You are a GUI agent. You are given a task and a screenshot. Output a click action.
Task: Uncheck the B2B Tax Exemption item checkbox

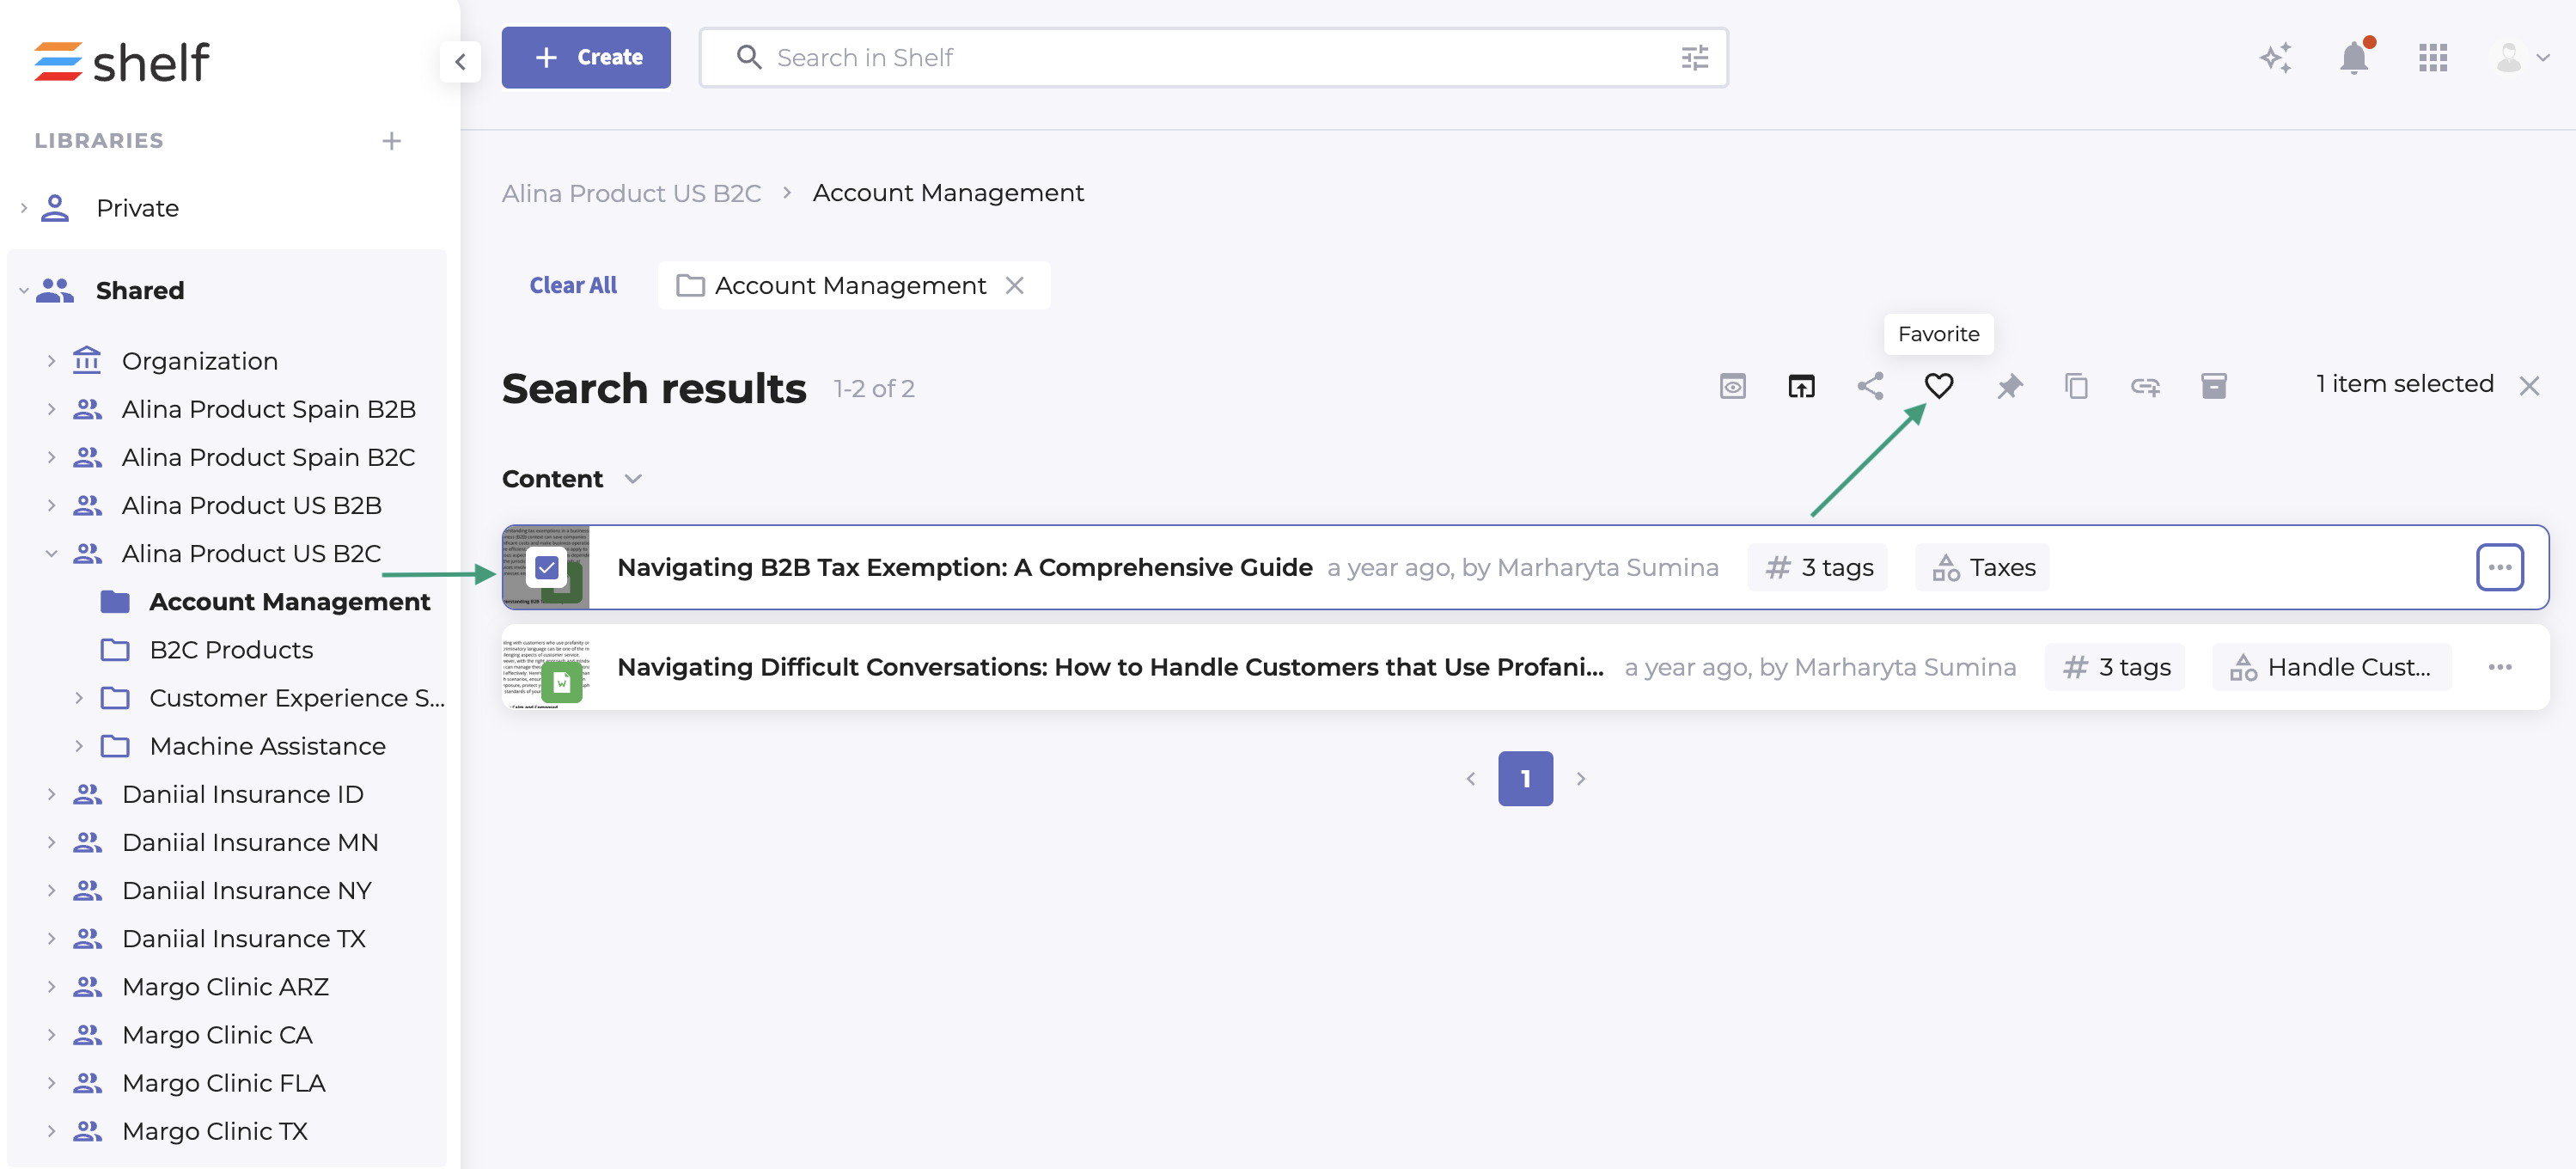[547, 567]
